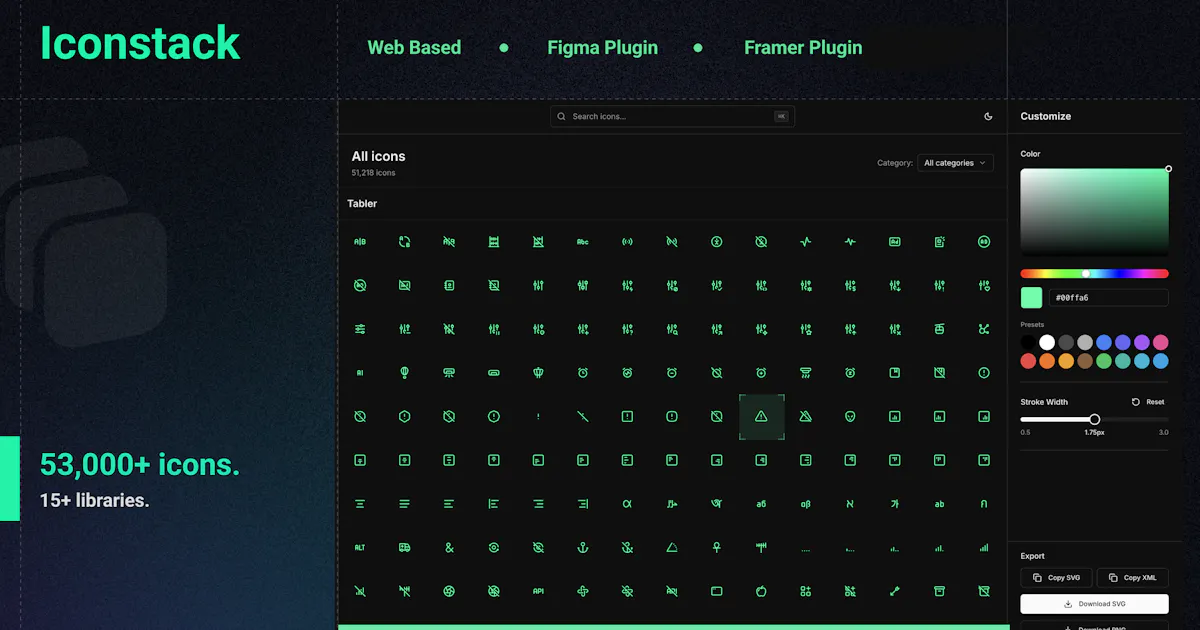Click inside the color saturation gradient area
Screen dimensions: 1200x630
[x=1095, y=212]
